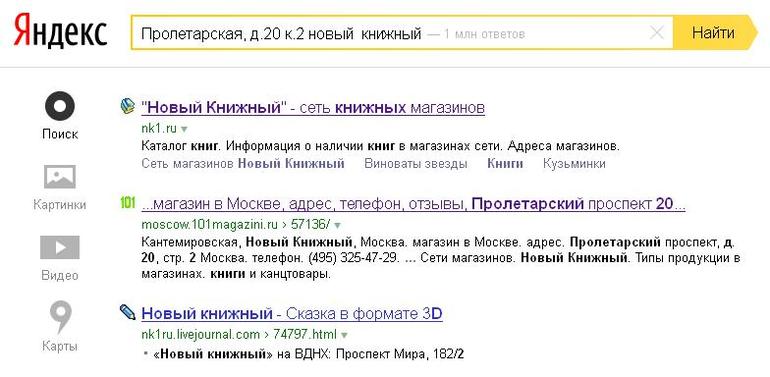Screen dimensions: 770x377
Task: Click the nk1ru.livejournal.com URL
Action: [200, 335]
